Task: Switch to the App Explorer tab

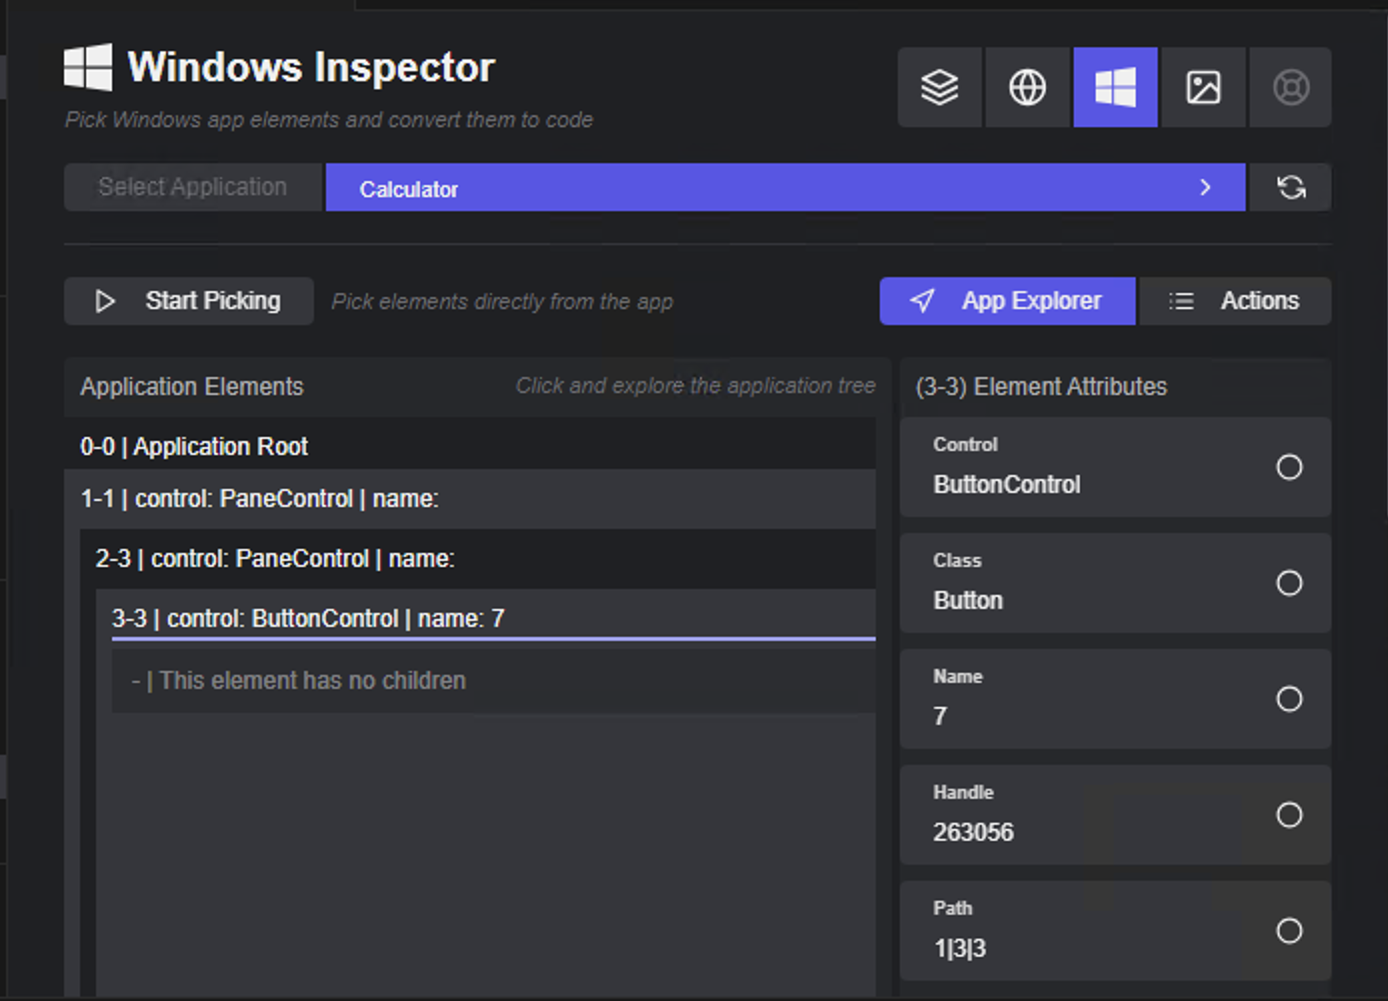Action: click(x=1007, y=301)
